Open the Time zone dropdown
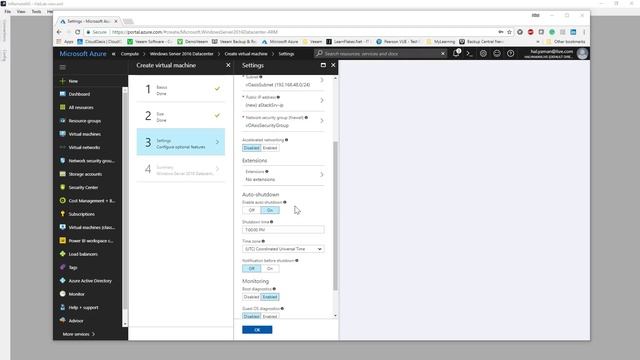This screenshot has width=640, height=360. point(283,249)
